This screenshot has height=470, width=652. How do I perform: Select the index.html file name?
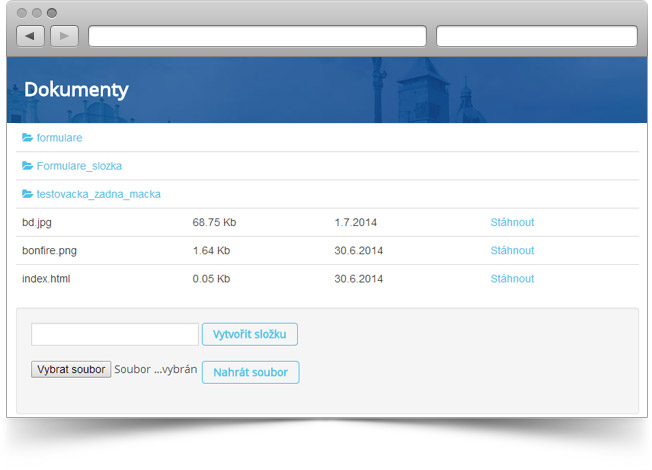point(46,279)
